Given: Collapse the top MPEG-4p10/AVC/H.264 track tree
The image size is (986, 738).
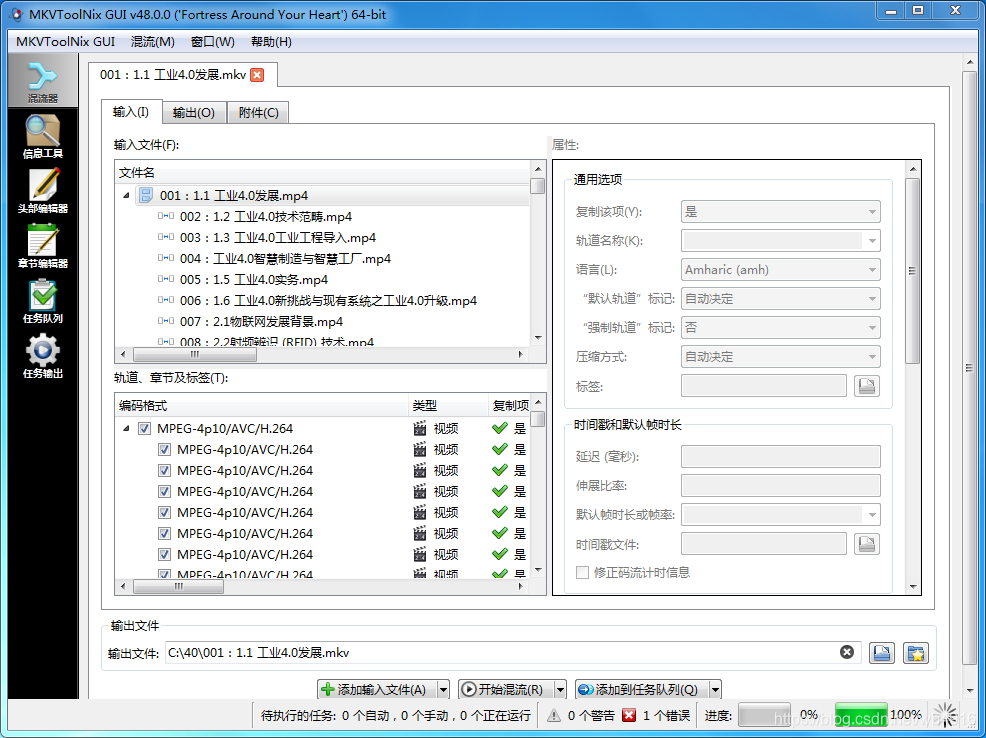Looking at the screenshot, I should pyautogui.click(x=126, y=428).
